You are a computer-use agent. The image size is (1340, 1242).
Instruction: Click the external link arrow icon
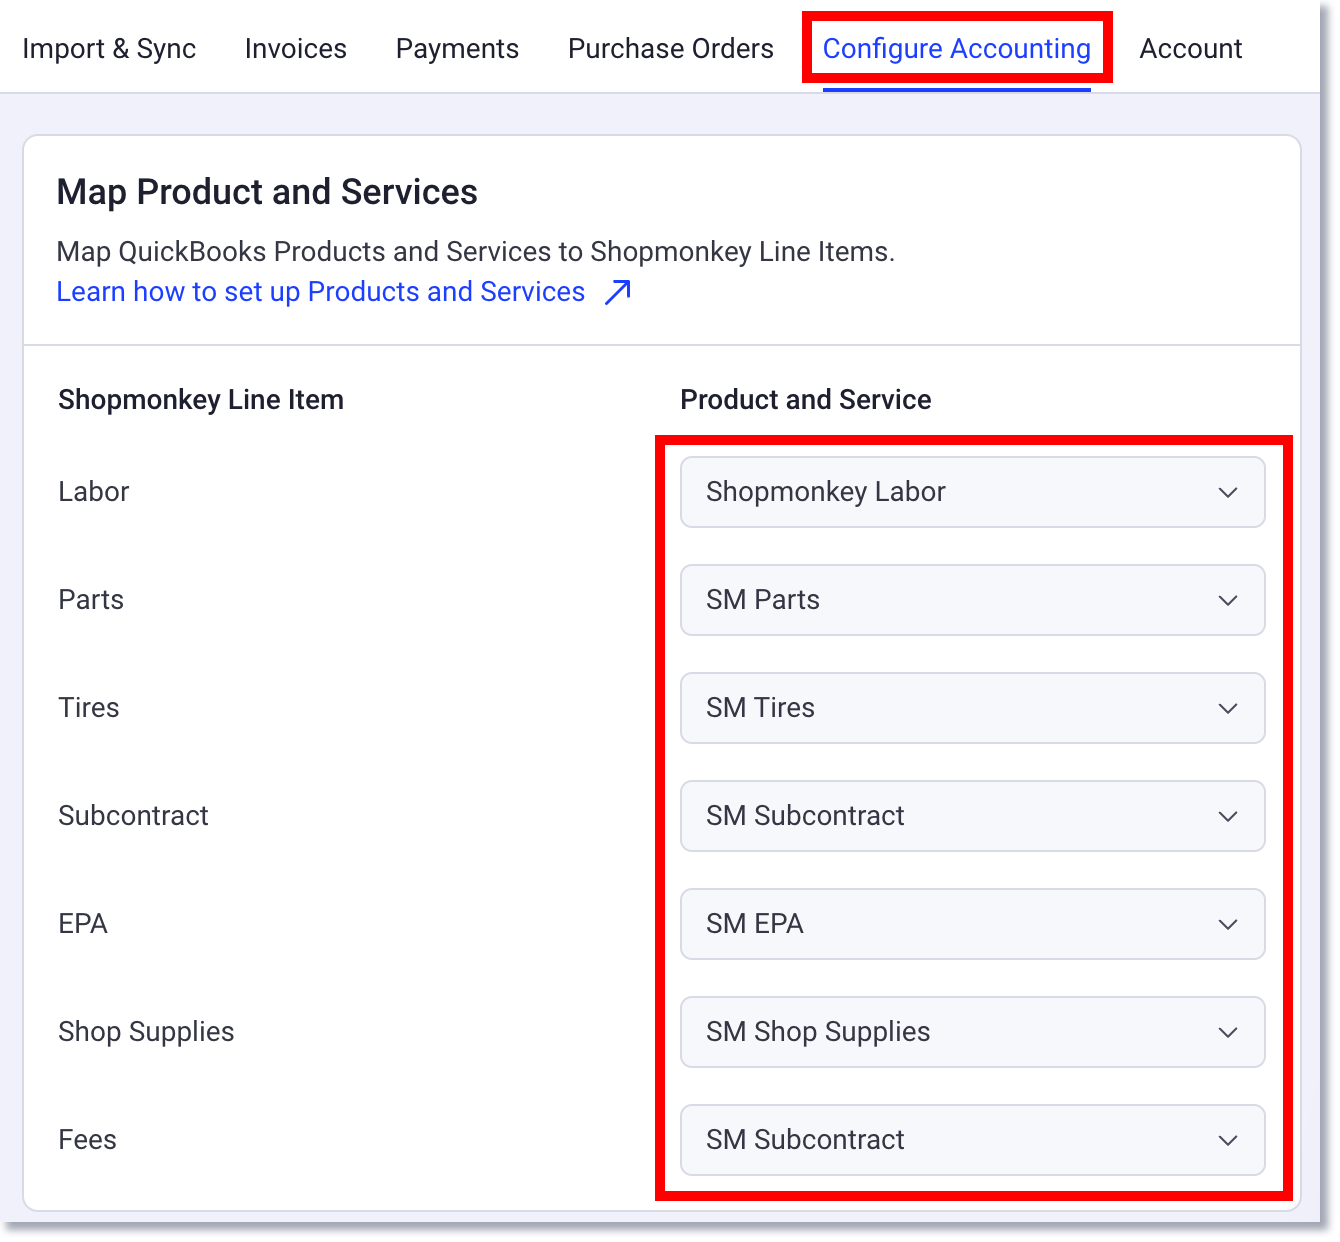[618, 291]
